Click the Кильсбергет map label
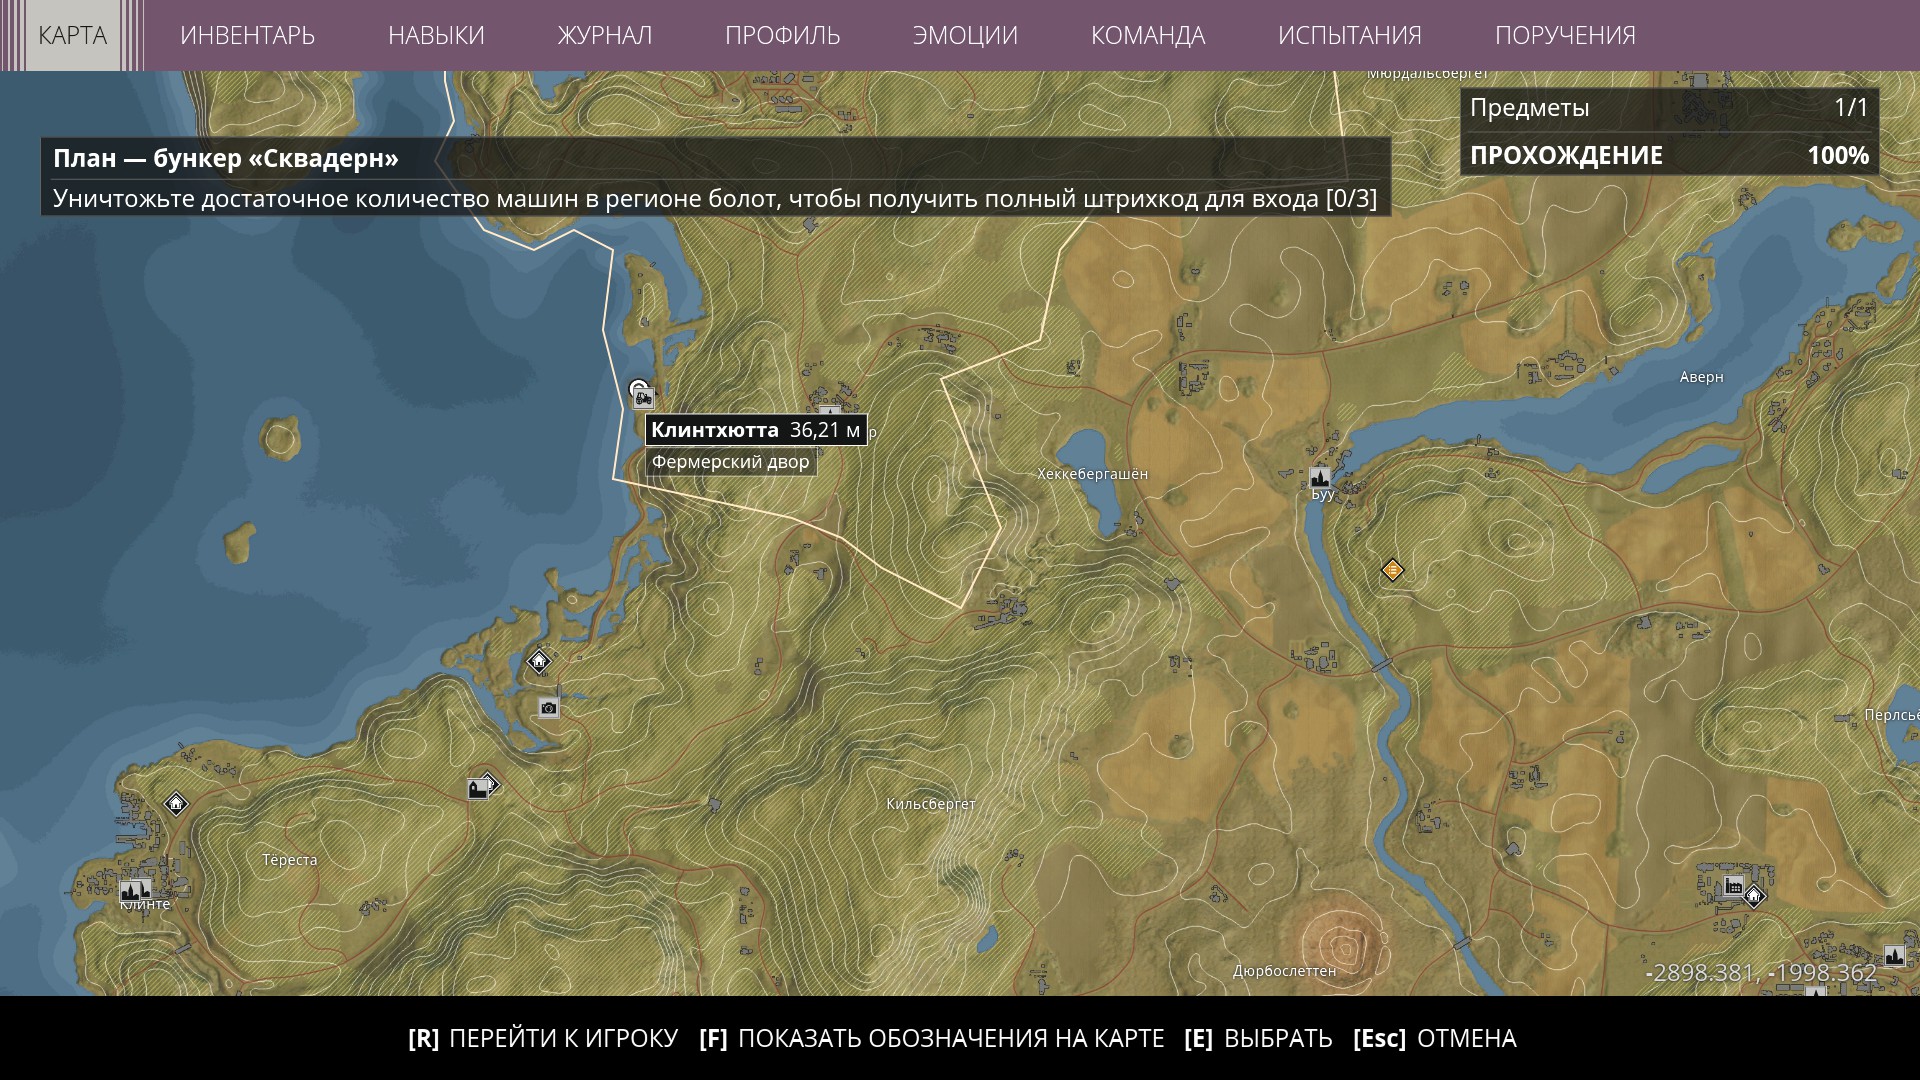1920x1080 pixels. [931, 804]
